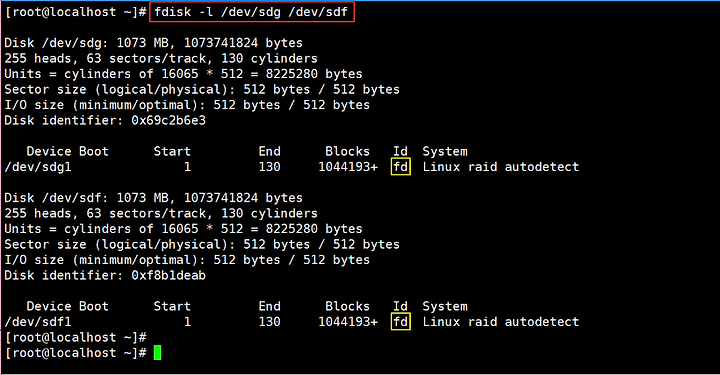
Task: Click disk identifier text 0xf8b1deab
Action: coord(169,275)
